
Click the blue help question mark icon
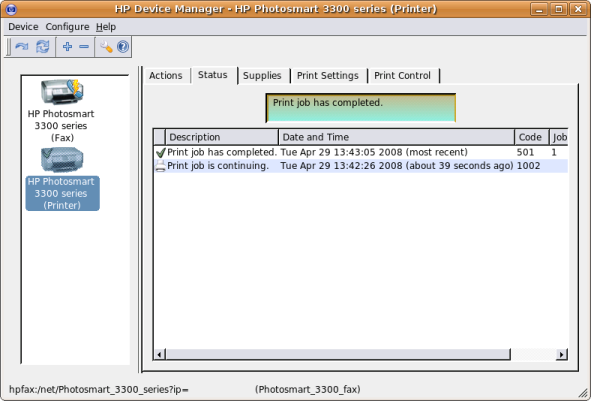123,47
